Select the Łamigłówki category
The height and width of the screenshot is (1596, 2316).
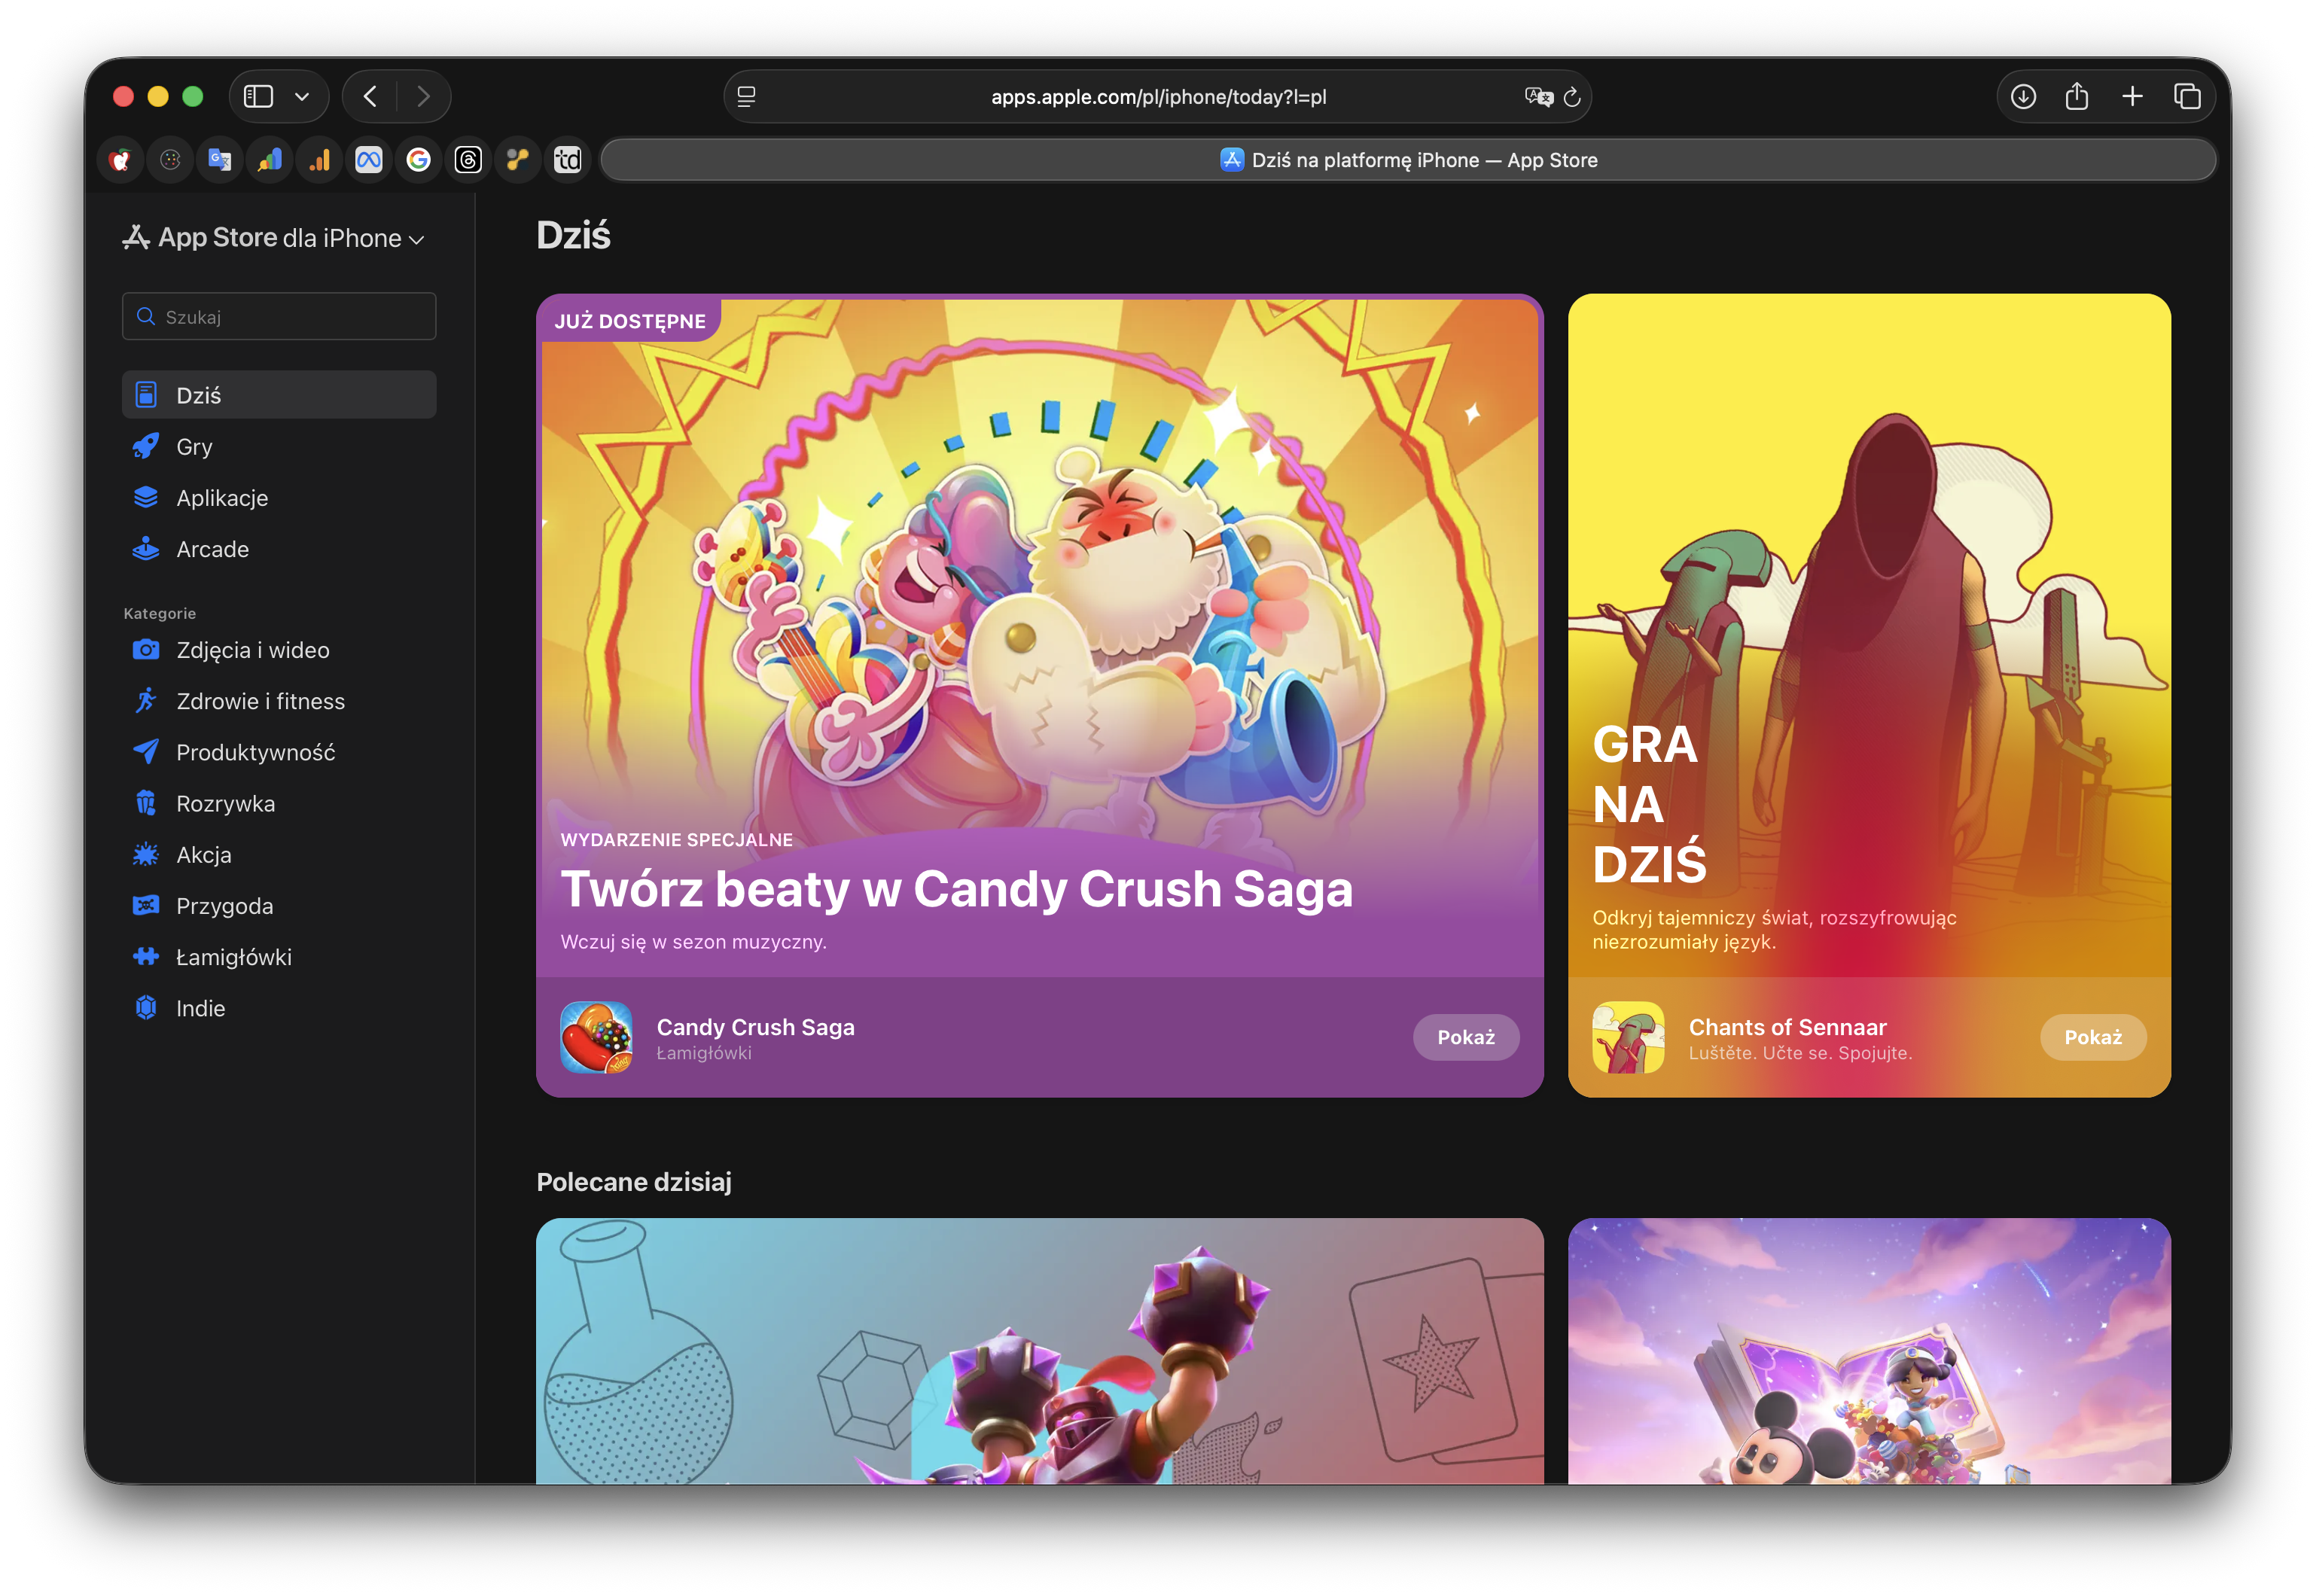pos(233,956)
